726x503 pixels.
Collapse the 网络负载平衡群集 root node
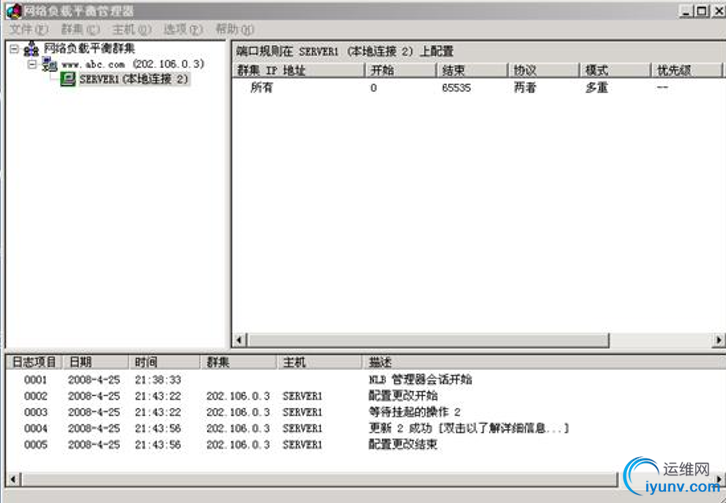click(x=14, y=48)
